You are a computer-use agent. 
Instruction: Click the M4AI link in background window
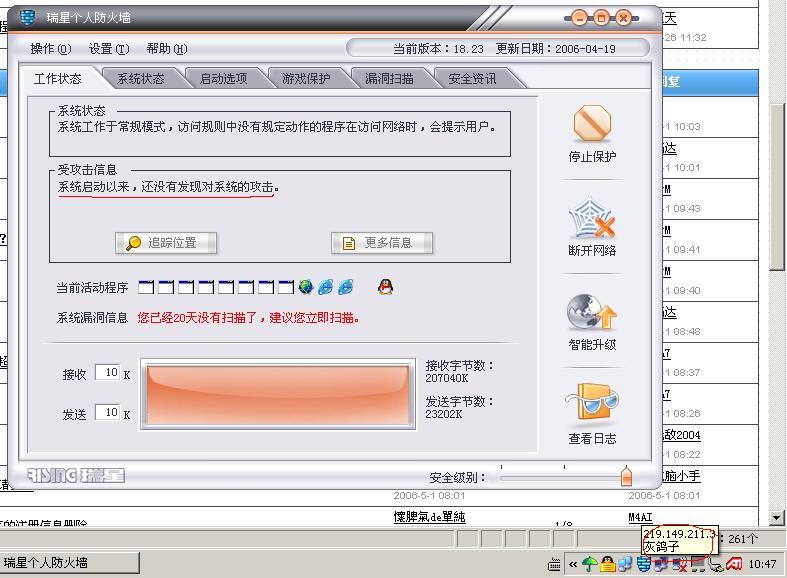coord(640,517)
